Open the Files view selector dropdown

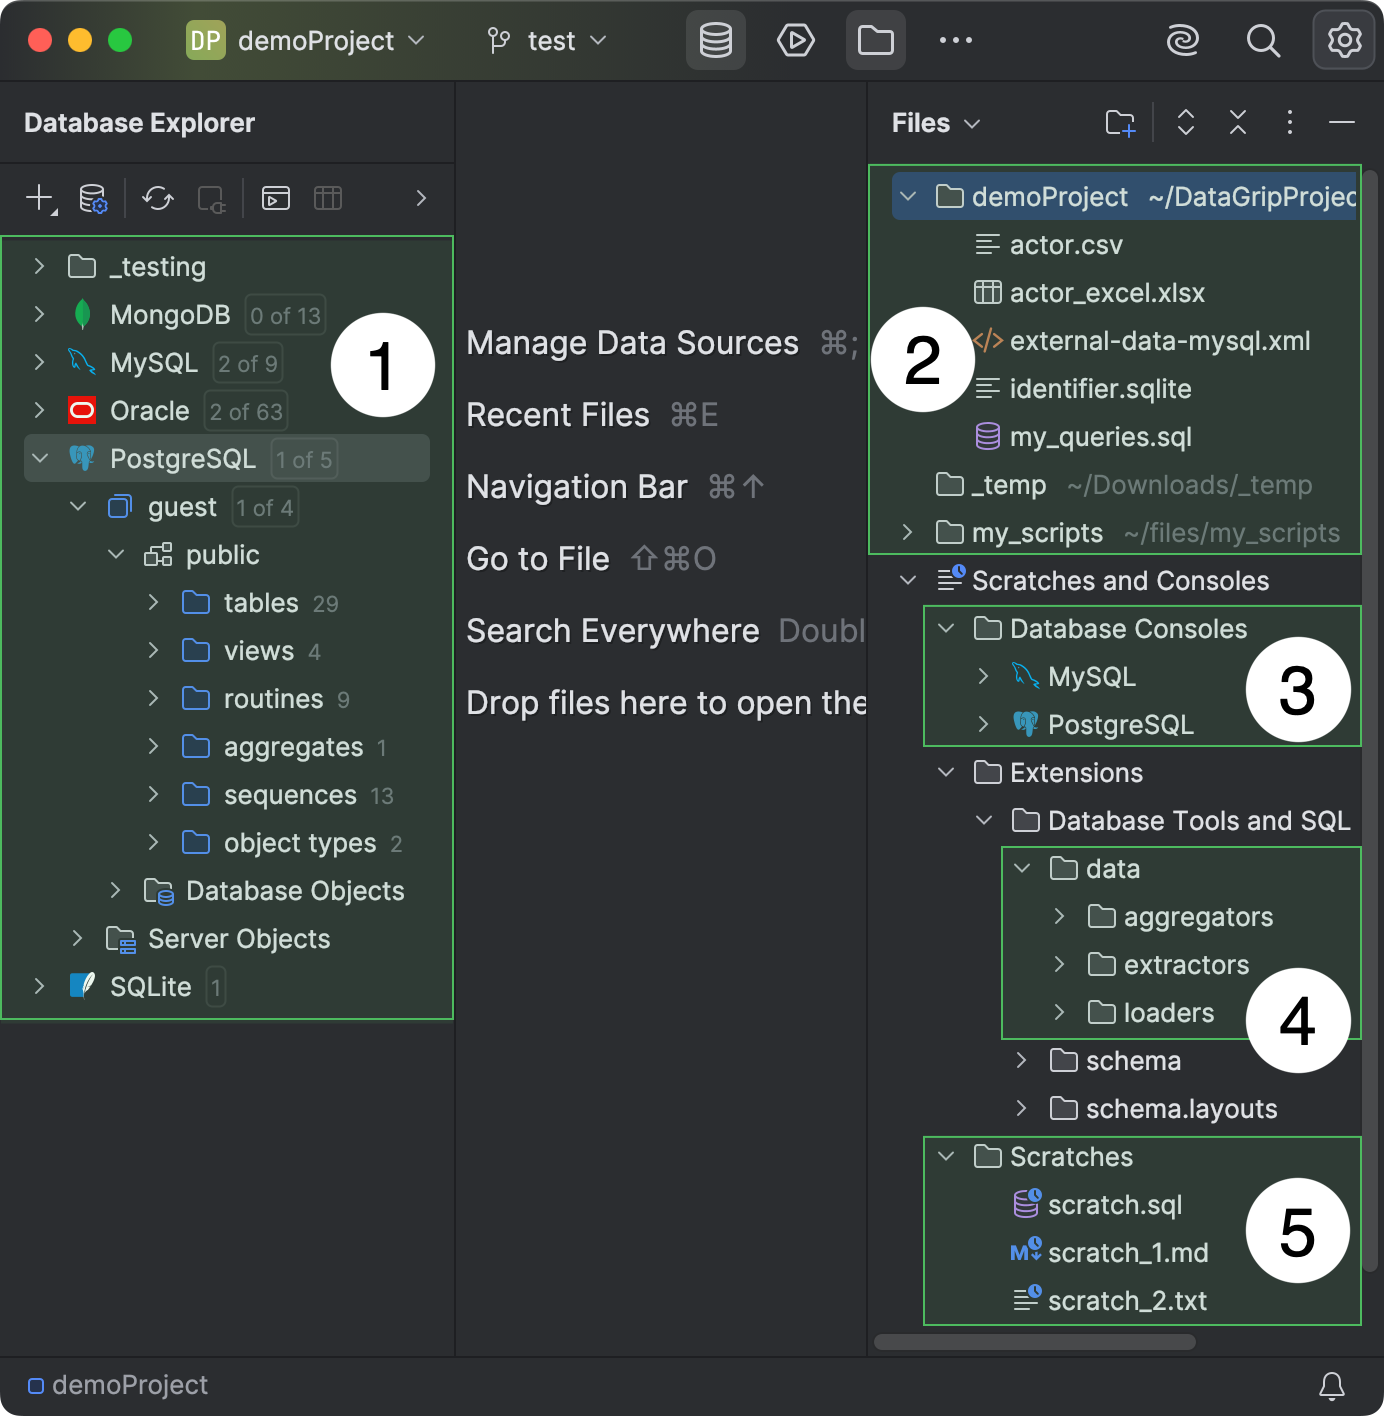pyautogui.click(x=935, y=123)
